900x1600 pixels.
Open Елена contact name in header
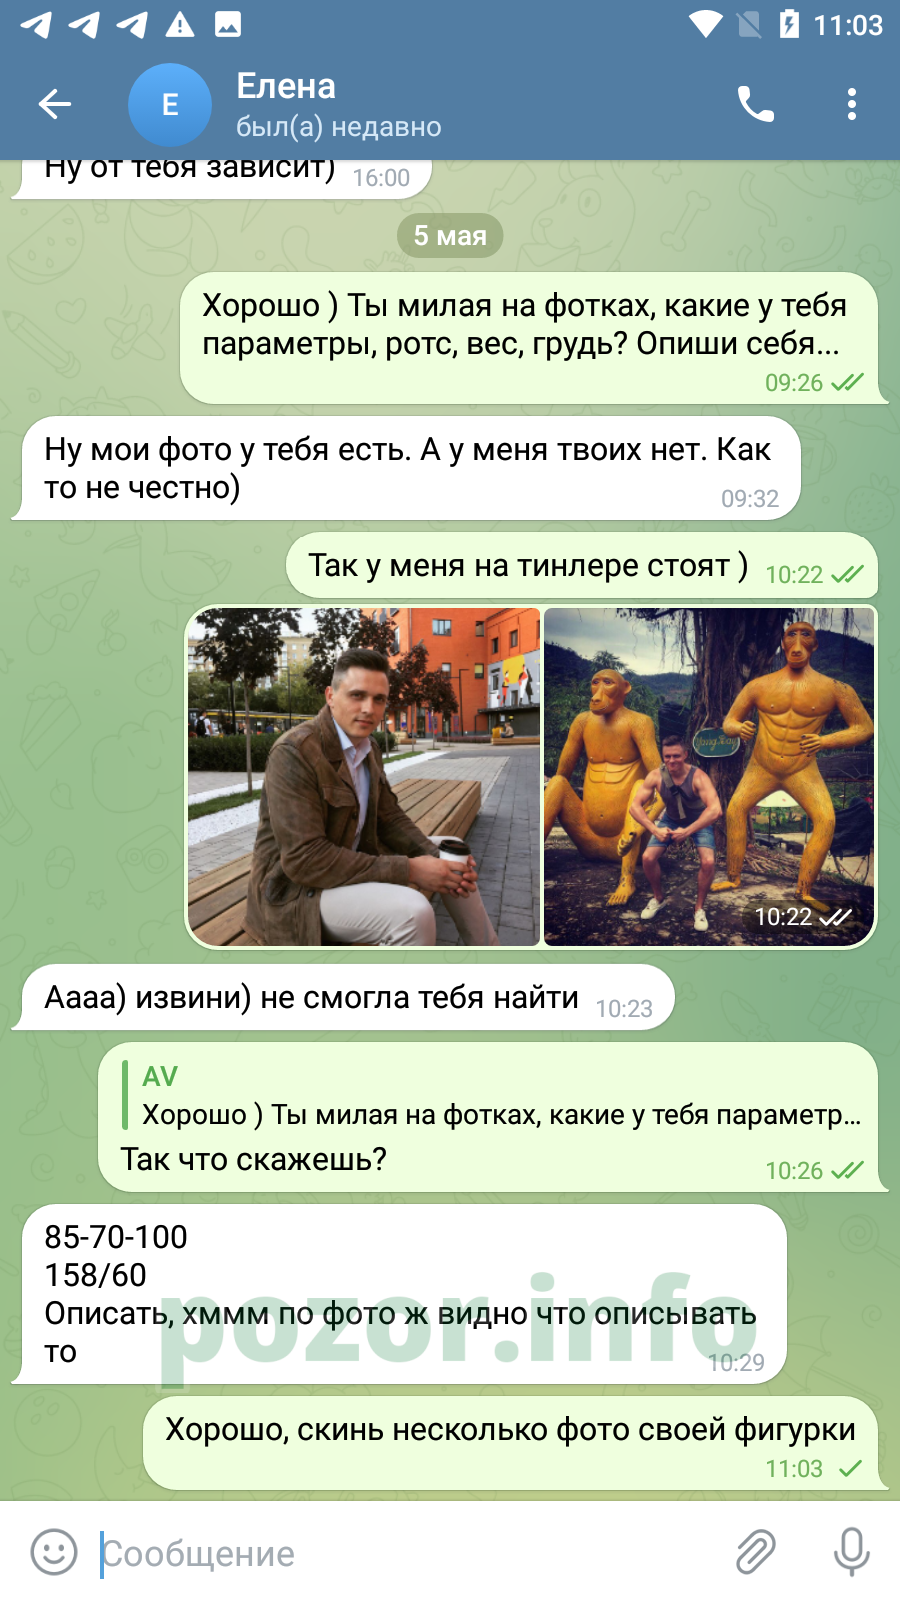pyautogui.click(x=286, y=86)
